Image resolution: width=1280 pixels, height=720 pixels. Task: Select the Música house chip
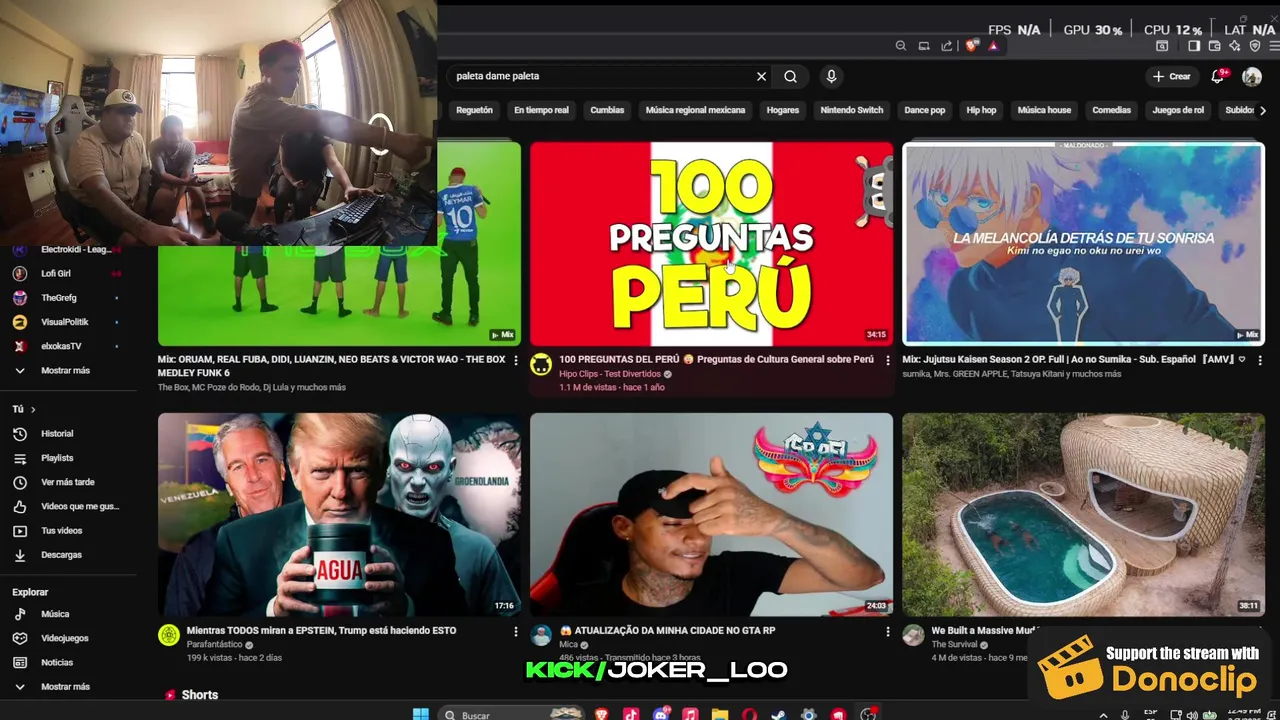coord(1044,110)
